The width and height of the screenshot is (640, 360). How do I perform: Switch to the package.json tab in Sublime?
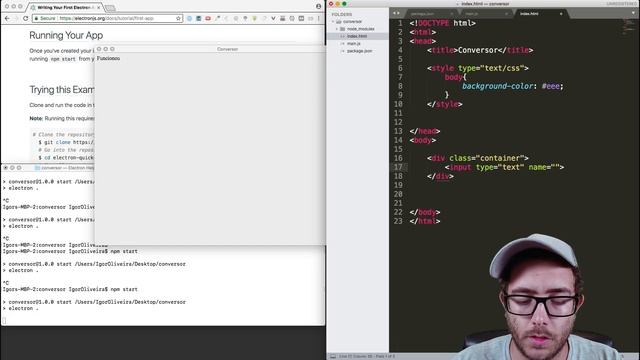click(x=422, y=13)
